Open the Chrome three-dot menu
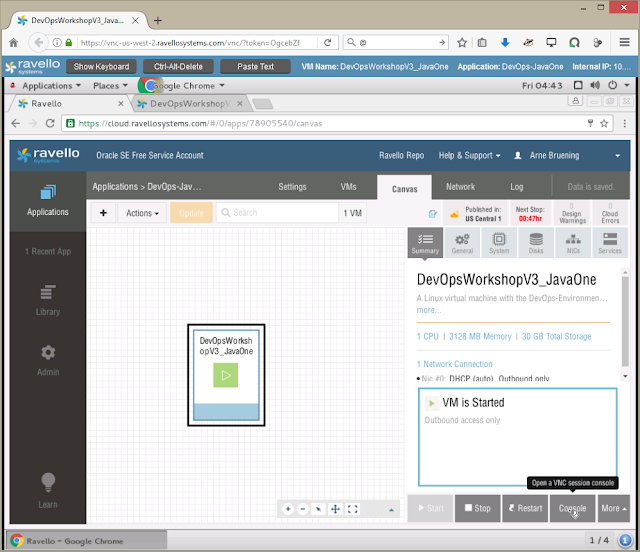This screenshot has height=552, width=640. [624, 123]
